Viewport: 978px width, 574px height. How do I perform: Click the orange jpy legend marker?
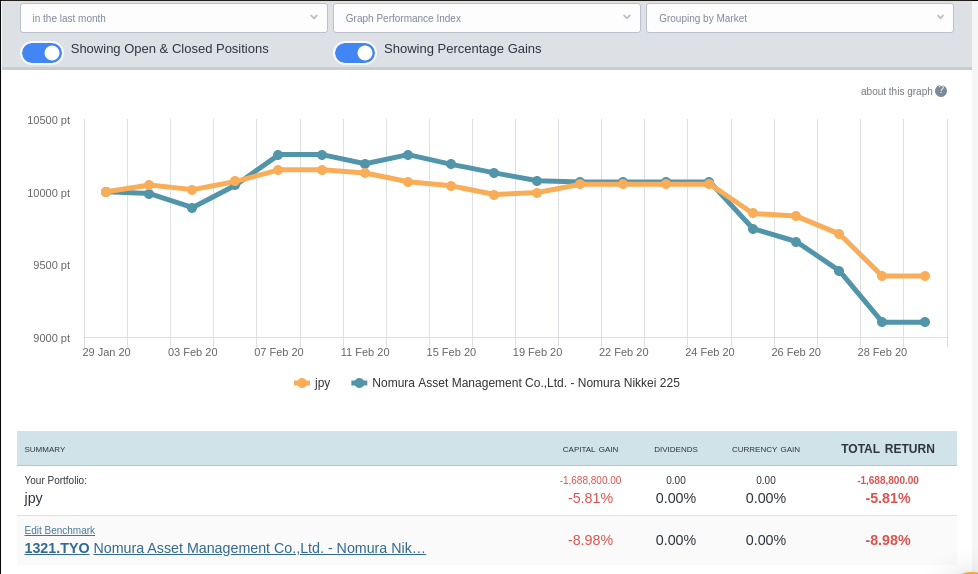[x=302, y=383]
